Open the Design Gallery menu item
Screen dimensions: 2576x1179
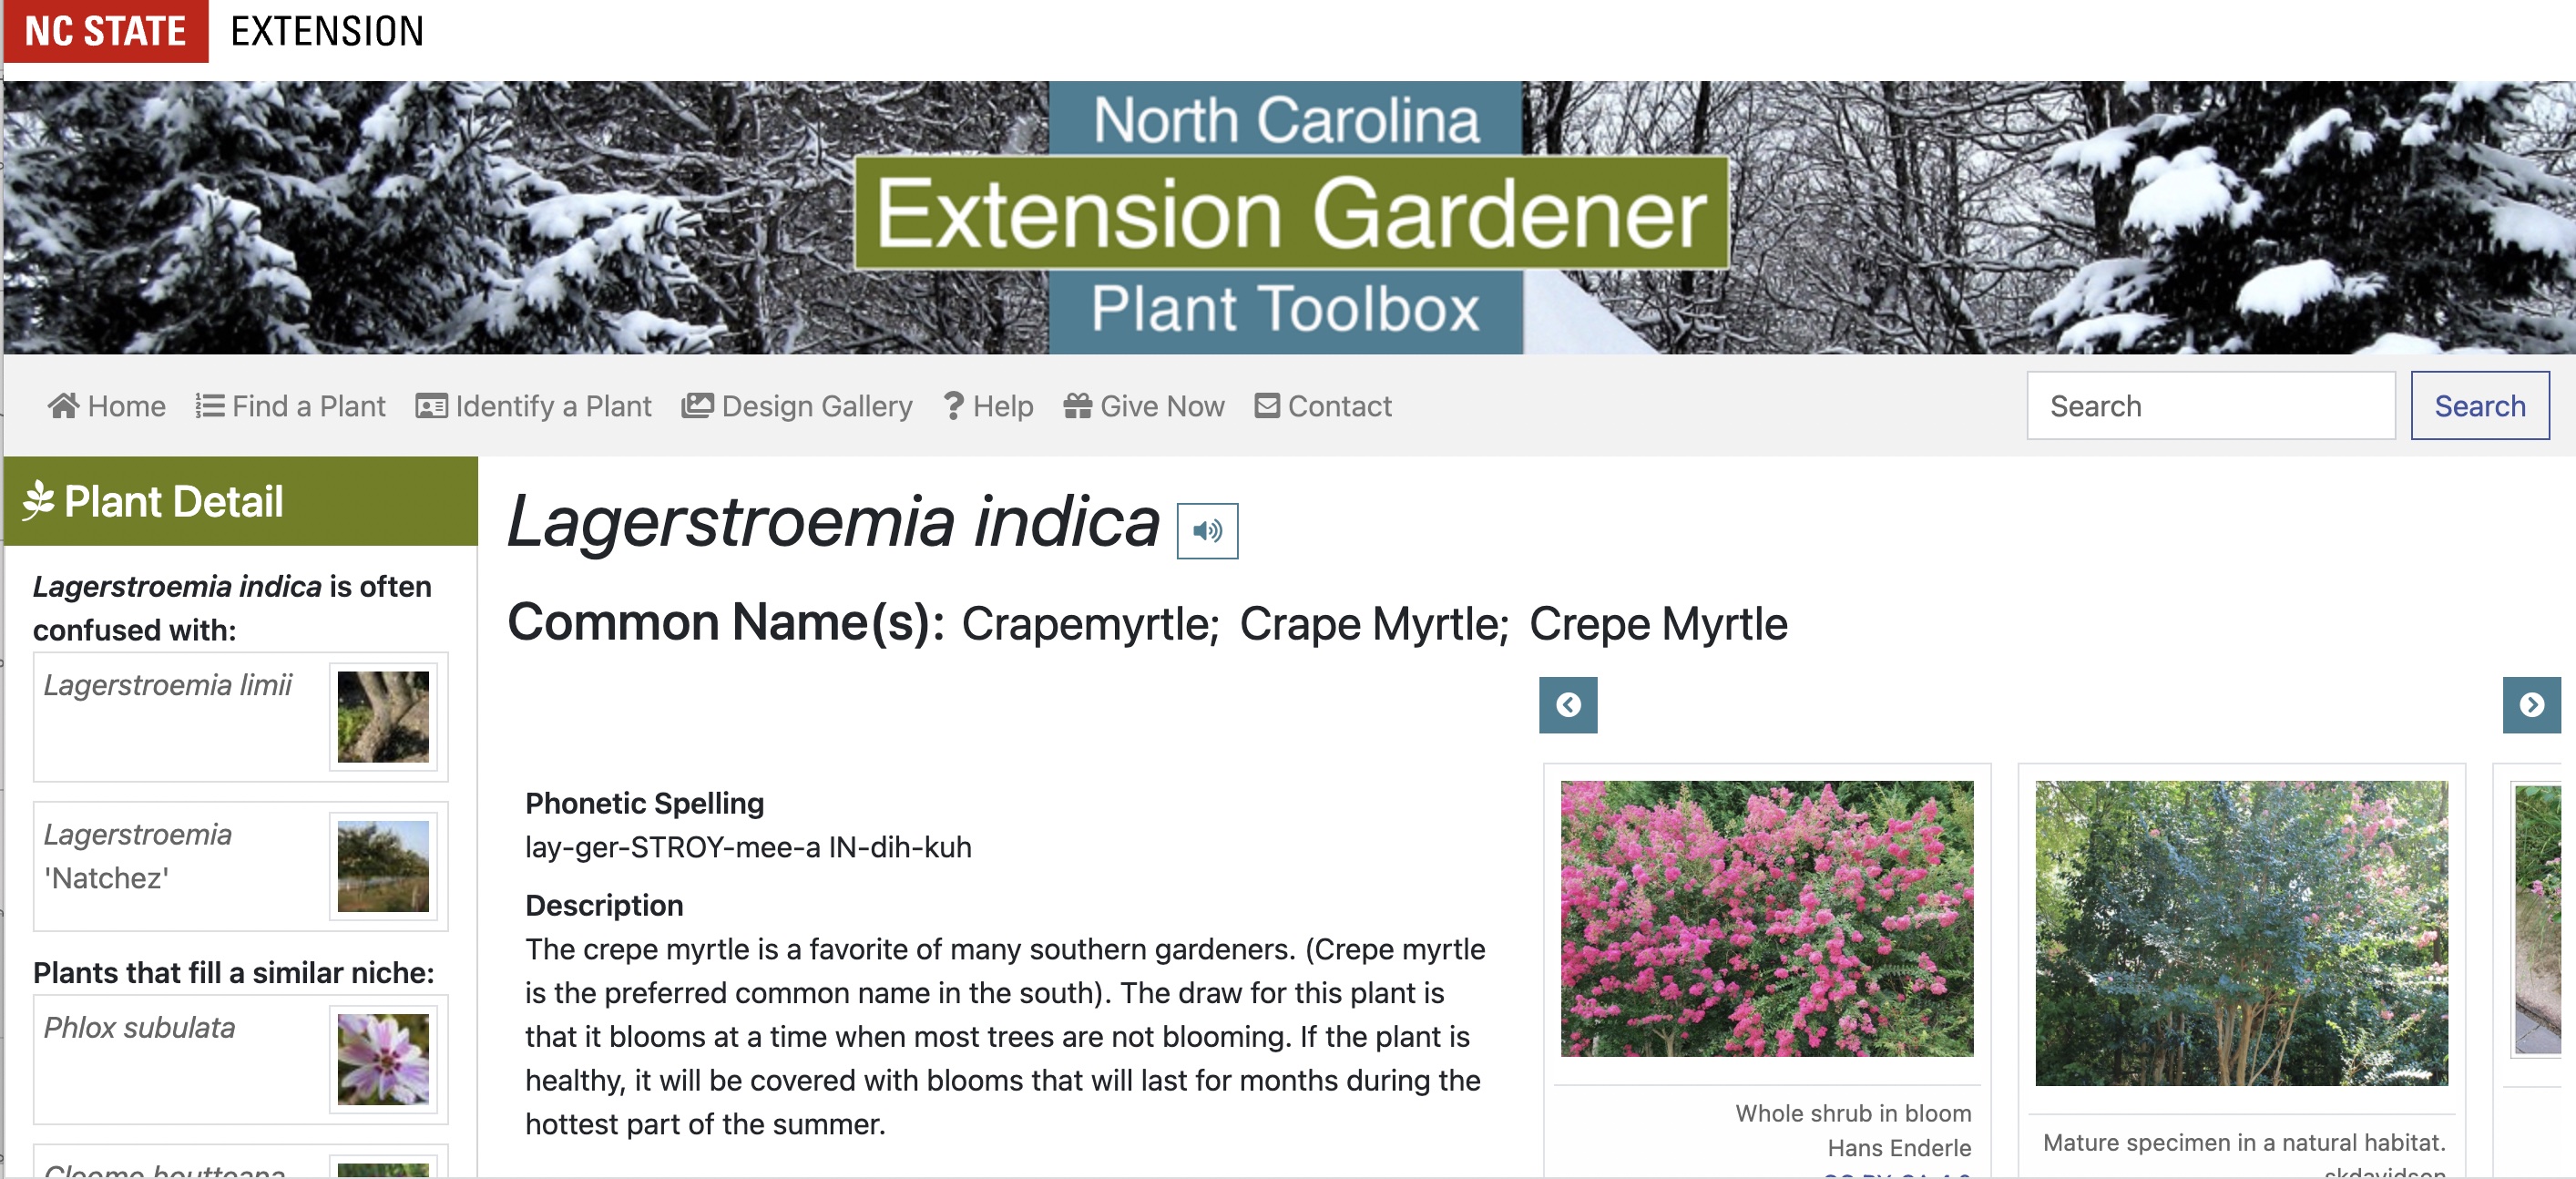[x=800, y=405]
